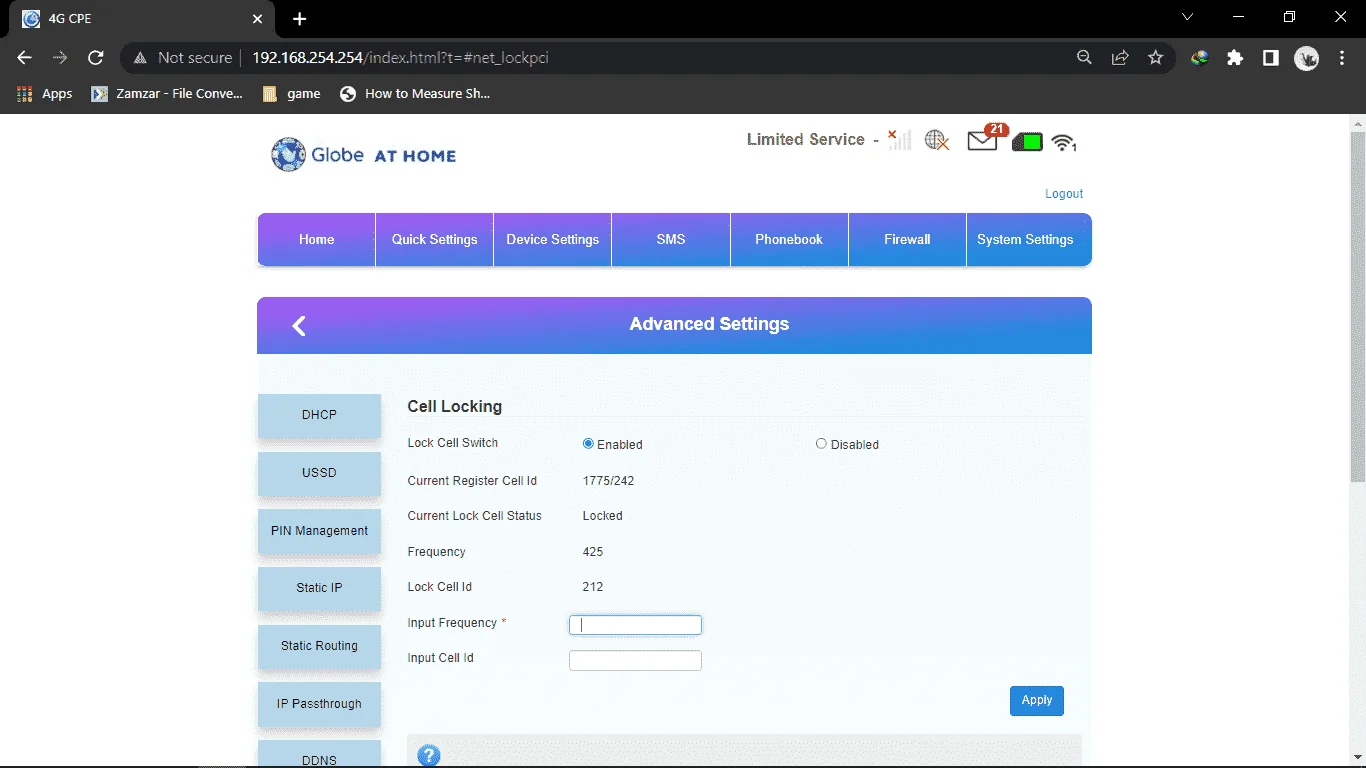Click the Cell Locking heading
The height and width of the screenshot is (768, 1366).
(x=454, y=407)
